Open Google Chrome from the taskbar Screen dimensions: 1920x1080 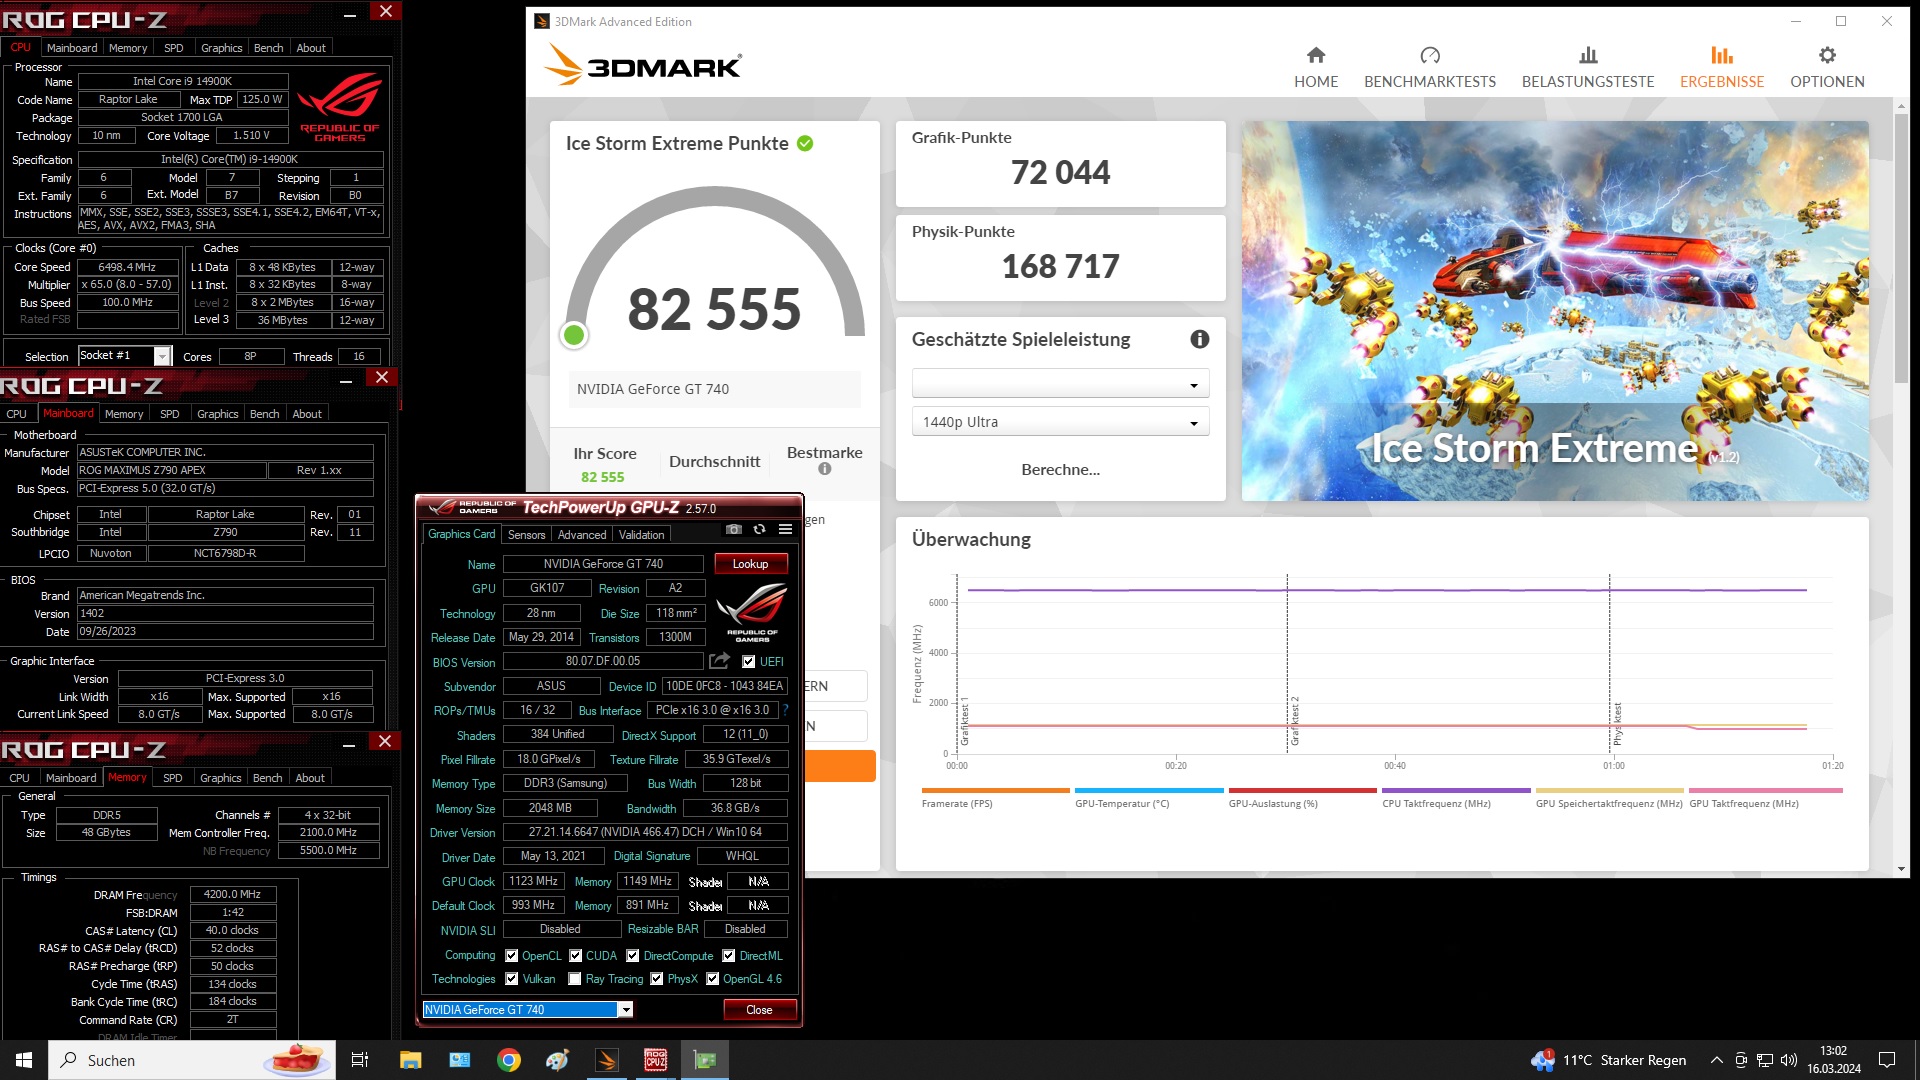click(x=509, y=1060)
